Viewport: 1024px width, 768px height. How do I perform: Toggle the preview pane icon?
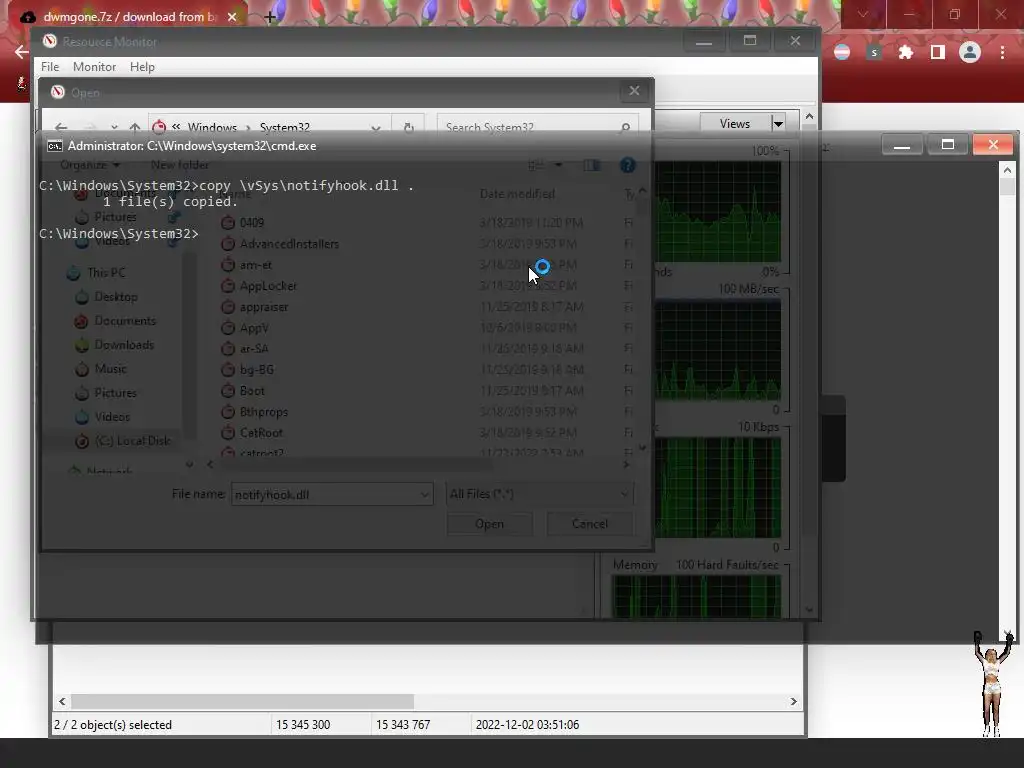(592, 165)
